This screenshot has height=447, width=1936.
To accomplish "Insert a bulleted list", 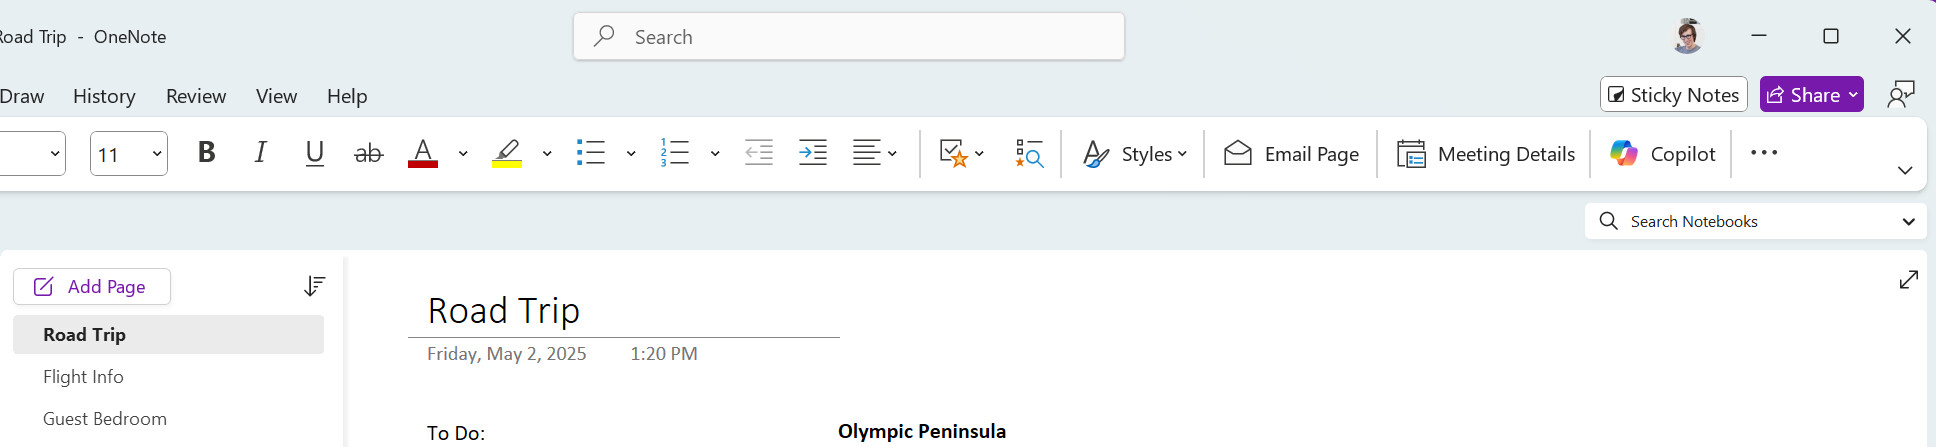I will click(x=591, y=153).
